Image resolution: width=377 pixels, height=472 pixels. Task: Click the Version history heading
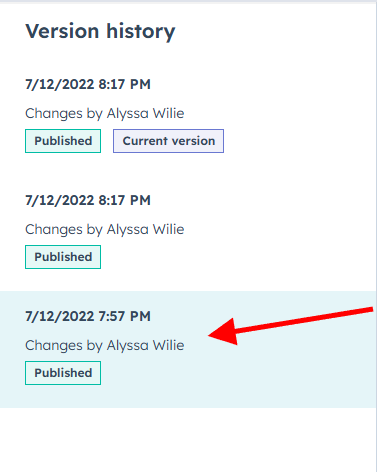(100, 32)
